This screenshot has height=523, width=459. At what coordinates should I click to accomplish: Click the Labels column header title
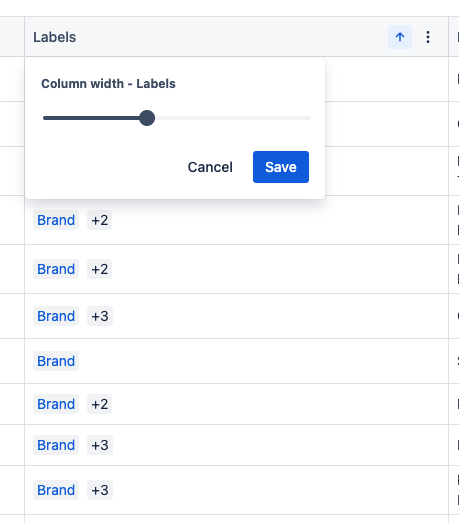[55, 37]
